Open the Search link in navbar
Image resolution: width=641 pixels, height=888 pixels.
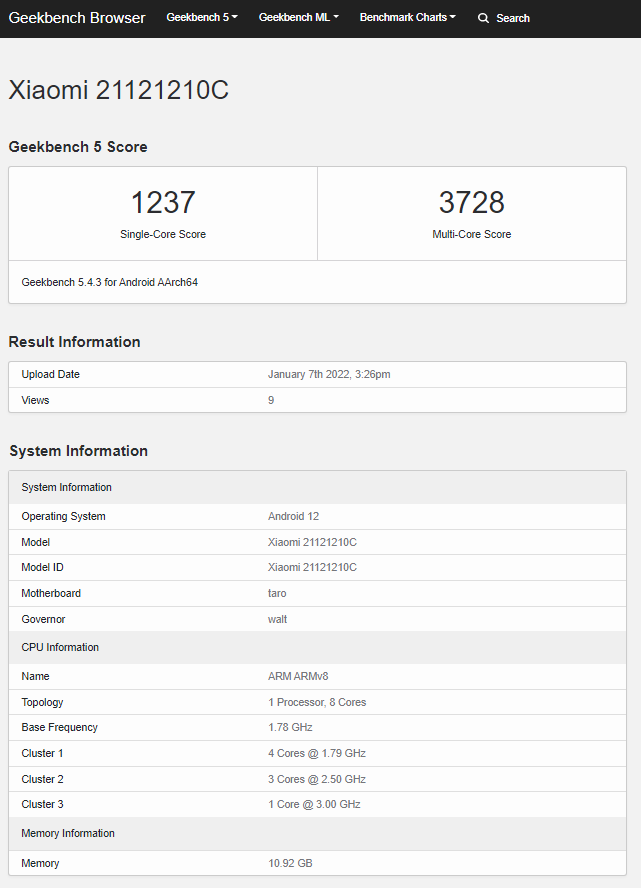tap(513, 18)
